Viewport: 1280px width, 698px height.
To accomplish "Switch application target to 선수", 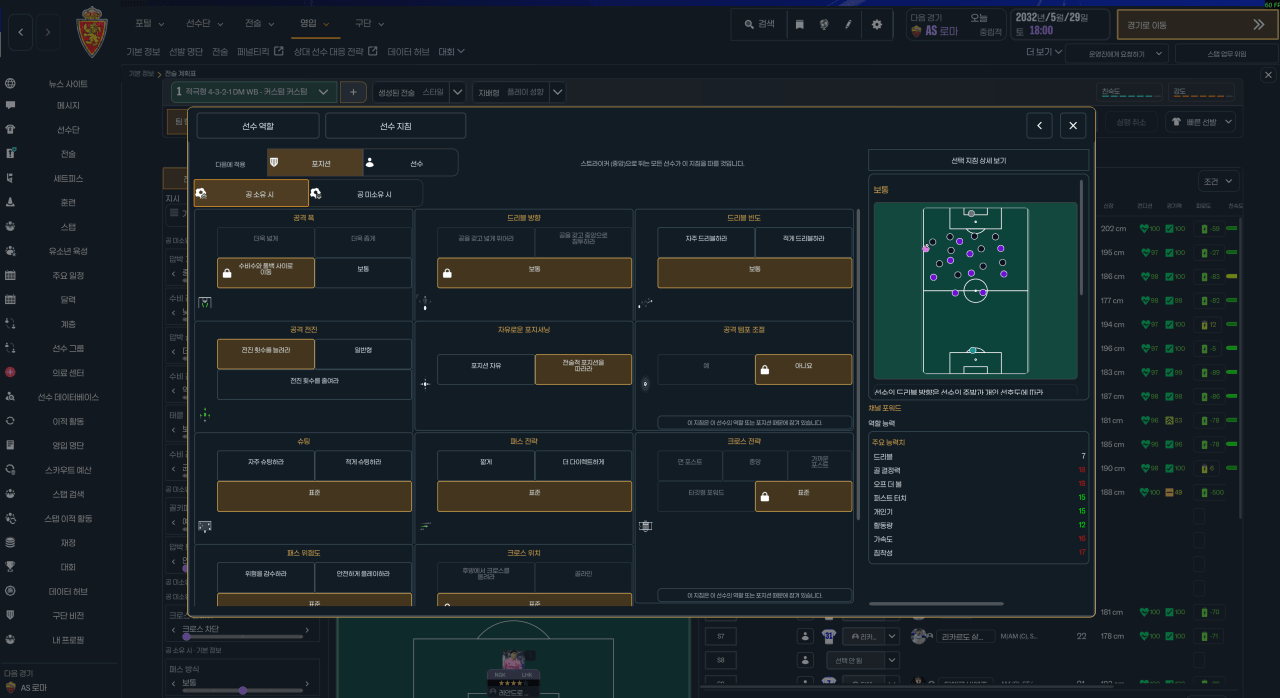I will click(x=410, y=162).
